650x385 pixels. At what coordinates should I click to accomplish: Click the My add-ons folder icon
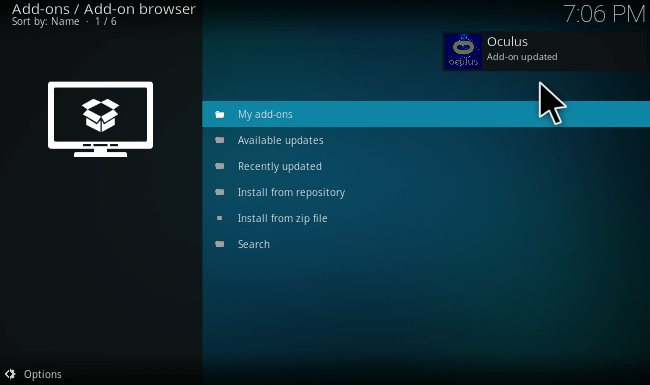220,114
